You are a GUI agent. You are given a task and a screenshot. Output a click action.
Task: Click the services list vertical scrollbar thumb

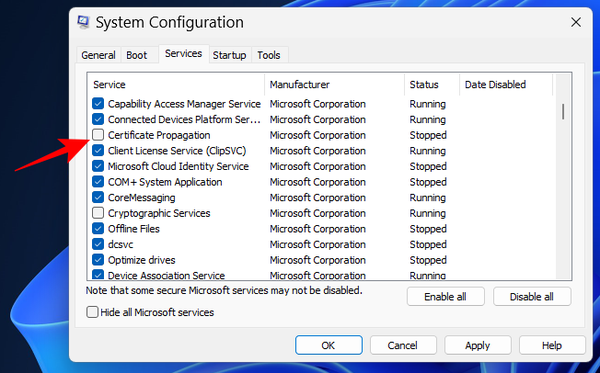[563, 112]
